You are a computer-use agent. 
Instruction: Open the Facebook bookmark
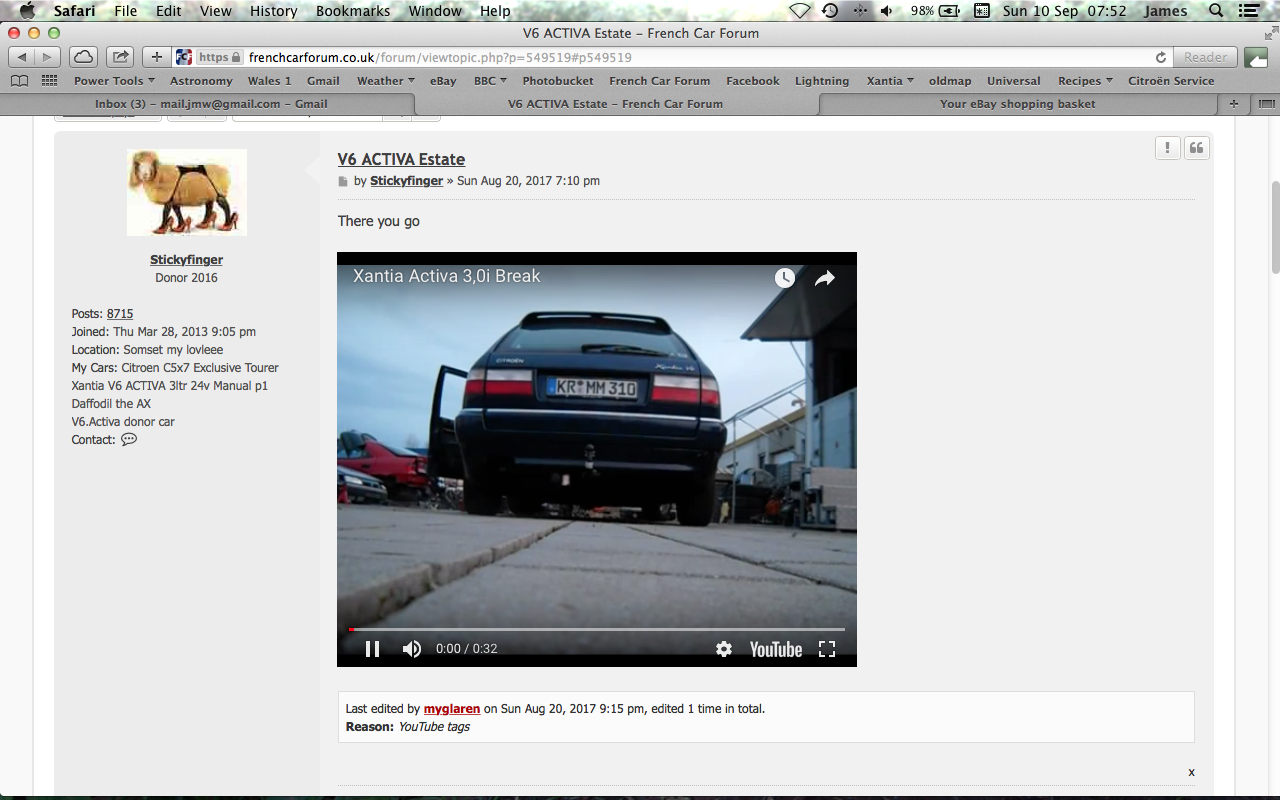click(753, 81)
